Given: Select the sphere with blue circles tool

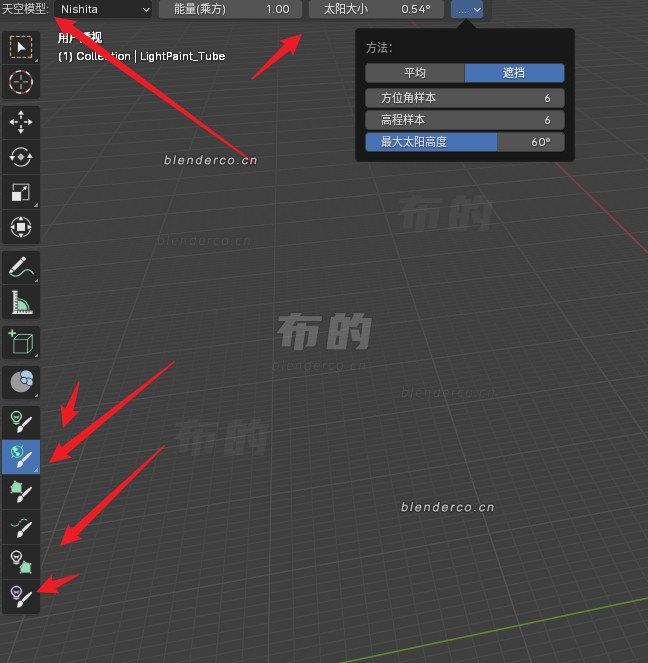Looking at the screenshot, I should pos(21,382).
